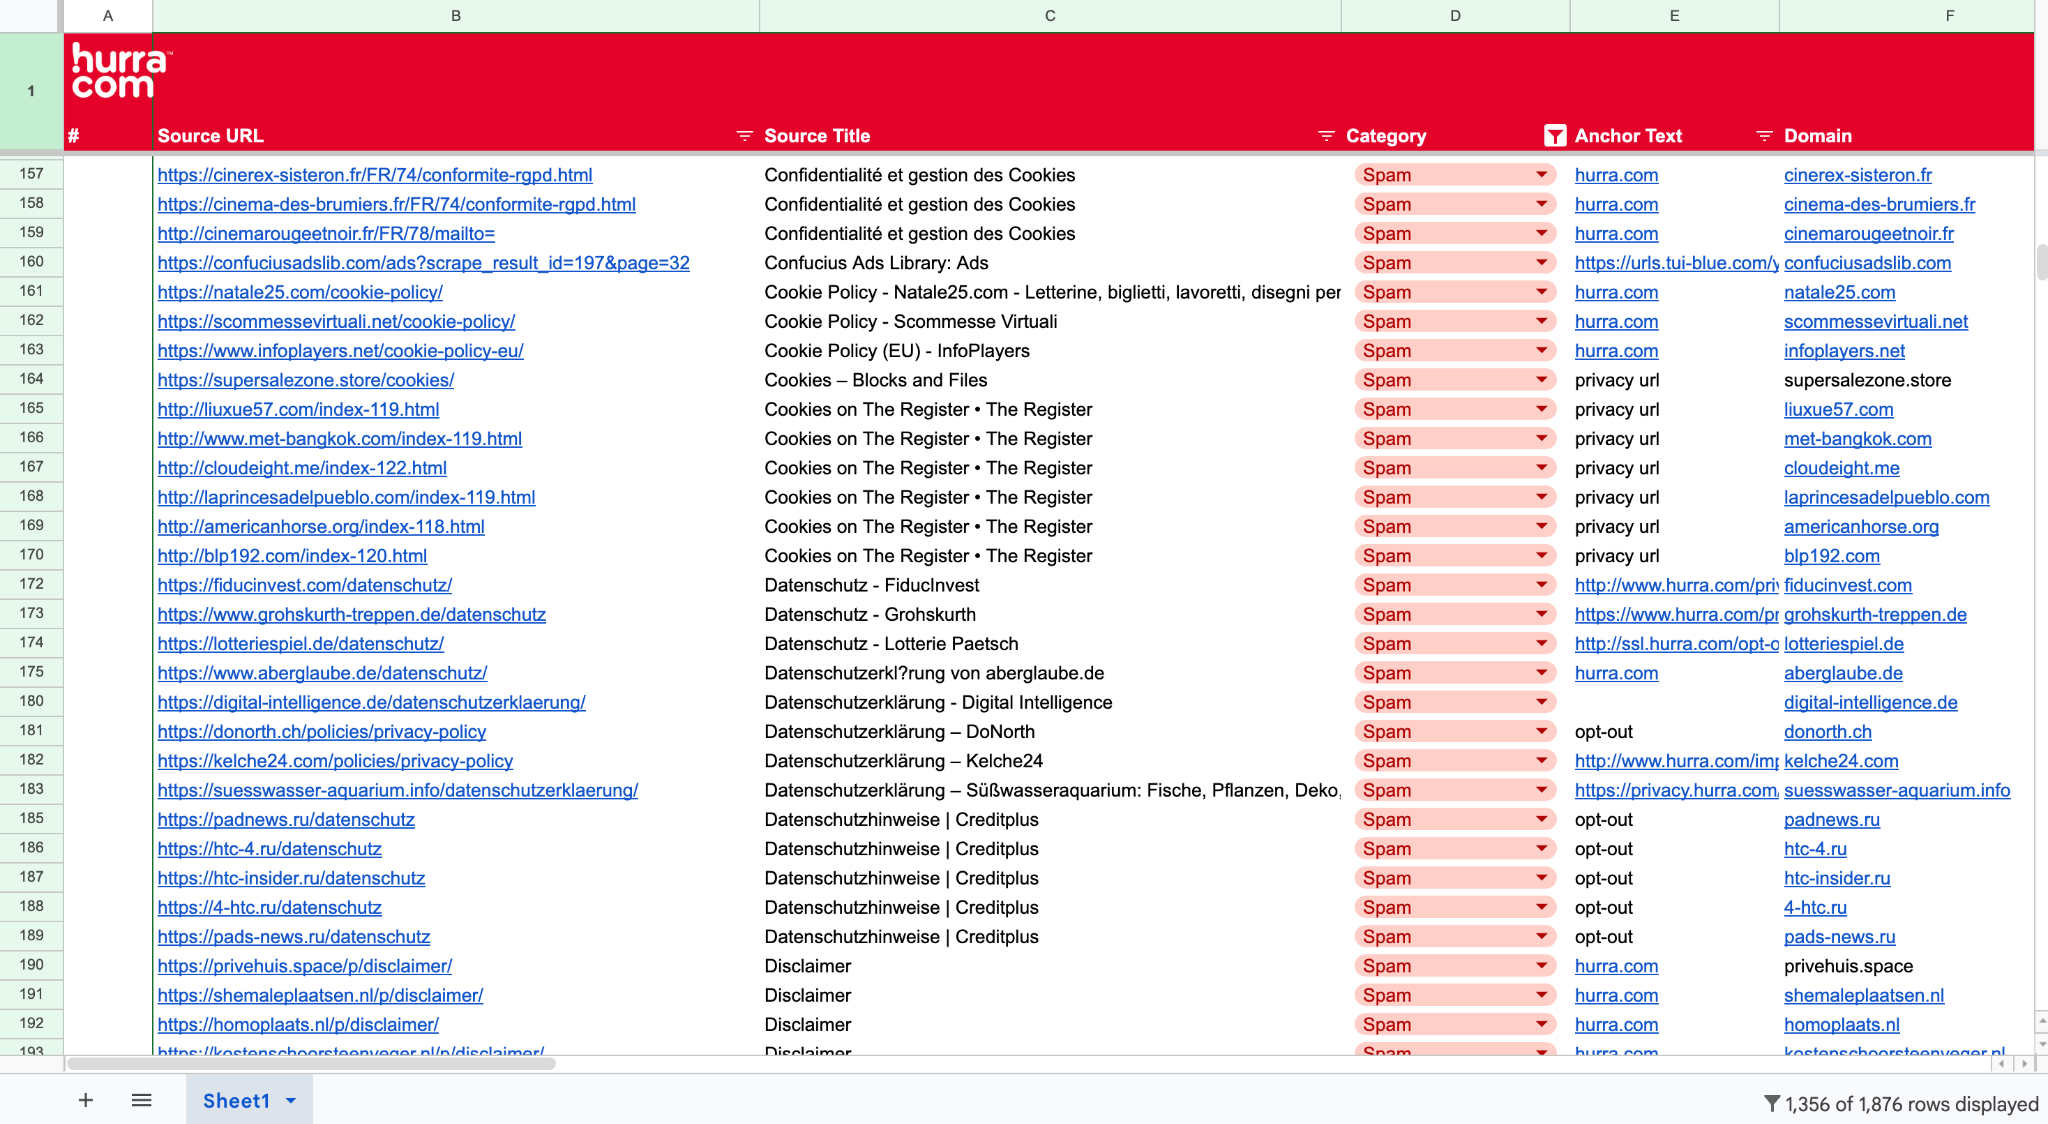
Task: Open the Anchor Text column filter icon
Action: point(1764,136)
